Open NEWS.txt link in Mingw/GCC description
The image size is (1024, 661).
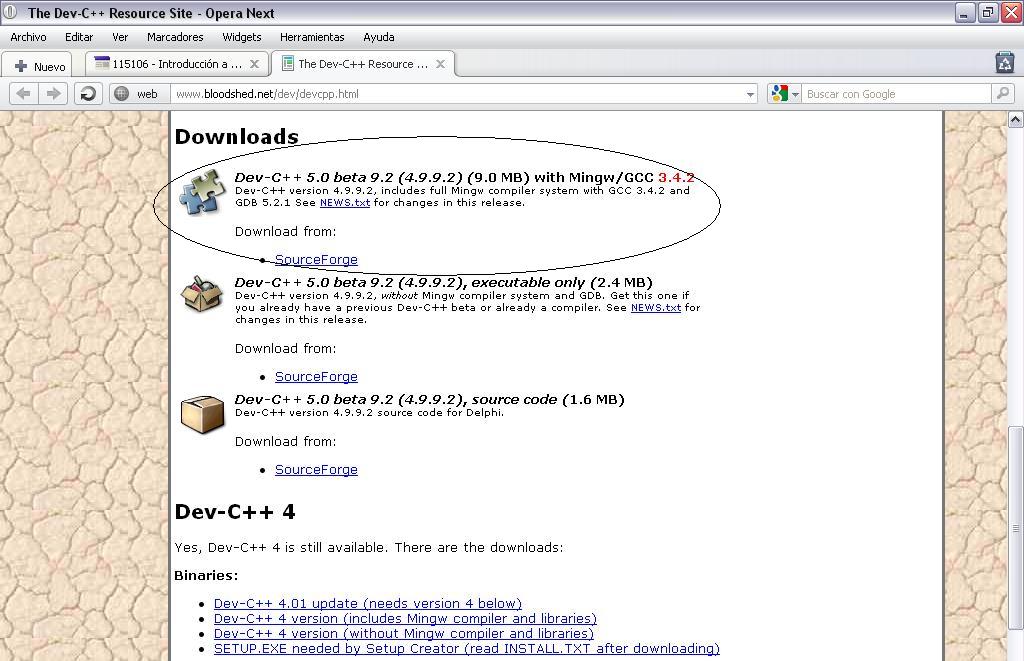click(x=345, y=203)
